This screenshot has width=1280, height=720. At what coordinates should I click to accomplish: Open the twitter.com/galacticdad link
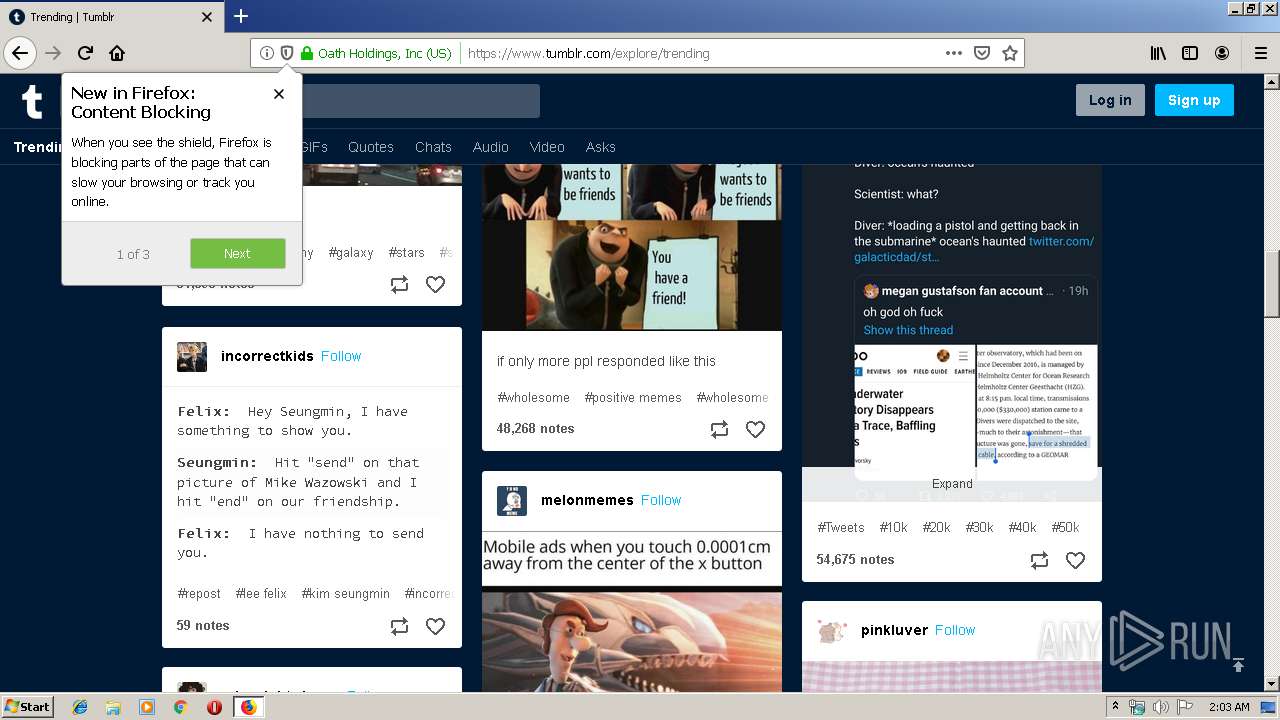click(974, 249)
